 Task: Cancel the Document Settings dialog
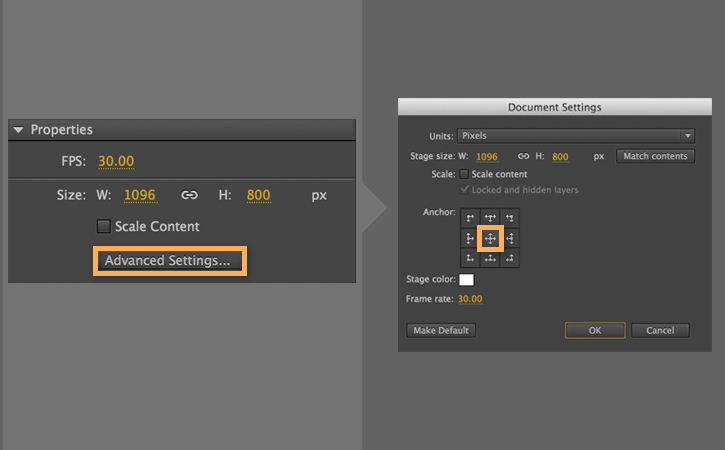(x=660, y=330)
